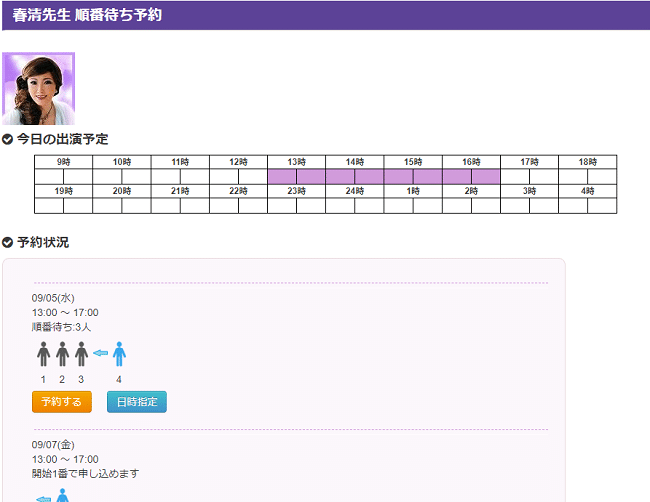Click the 開始1番で申し込めます text
650x502 pixels.
(85, 473)
